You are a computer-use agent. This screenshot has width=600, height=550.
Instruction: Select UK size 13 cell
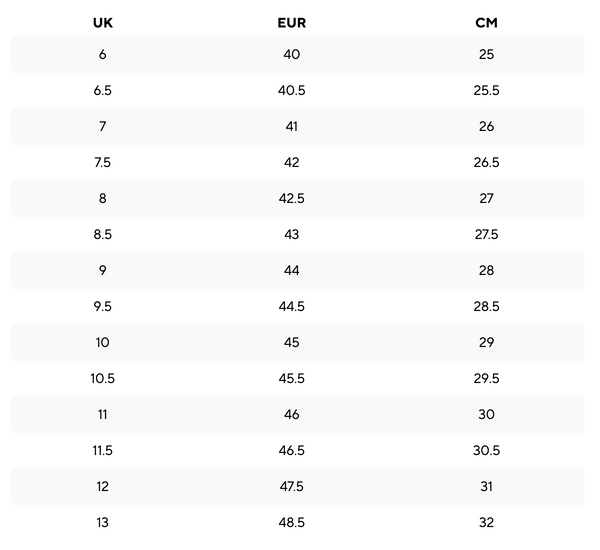click(103, 522)
